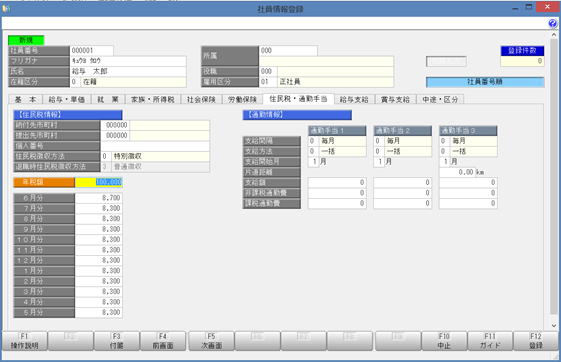Open F11 ガイド button
561x362 pixels.
point(490,341)
